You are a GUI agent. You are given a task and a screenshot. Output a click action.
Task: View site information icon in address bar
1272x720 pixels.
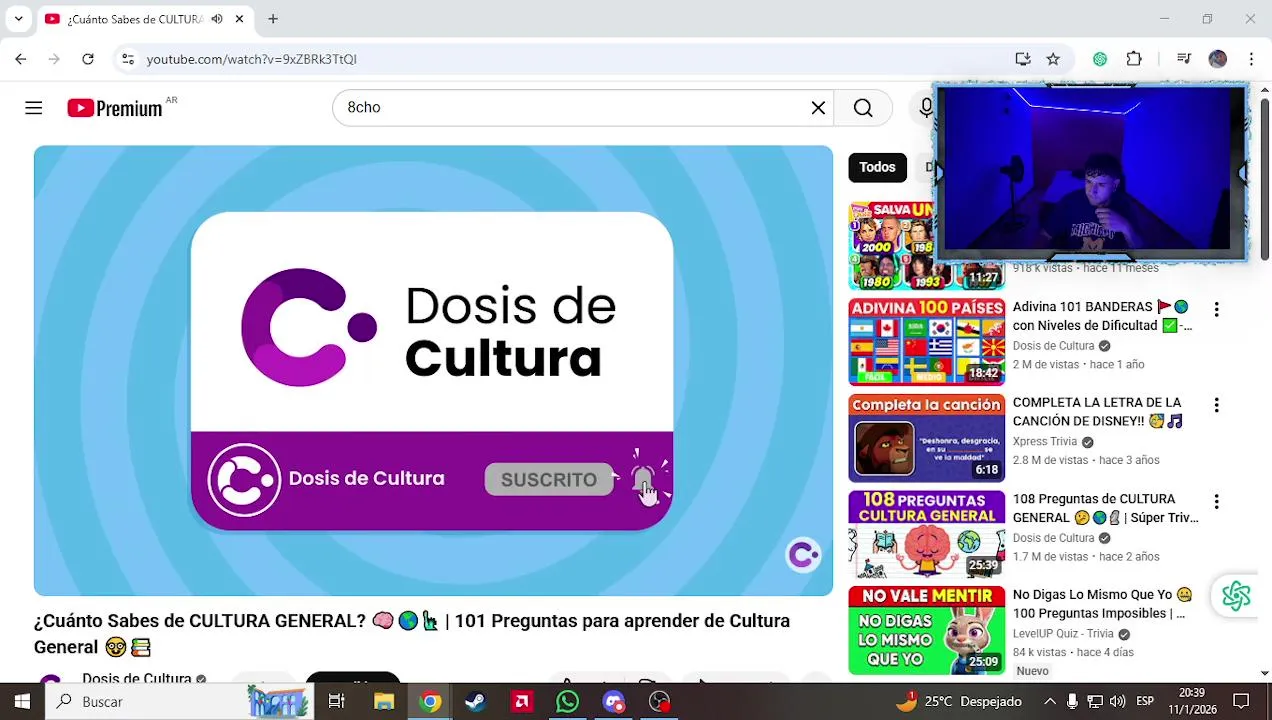(x=127, y=59)
